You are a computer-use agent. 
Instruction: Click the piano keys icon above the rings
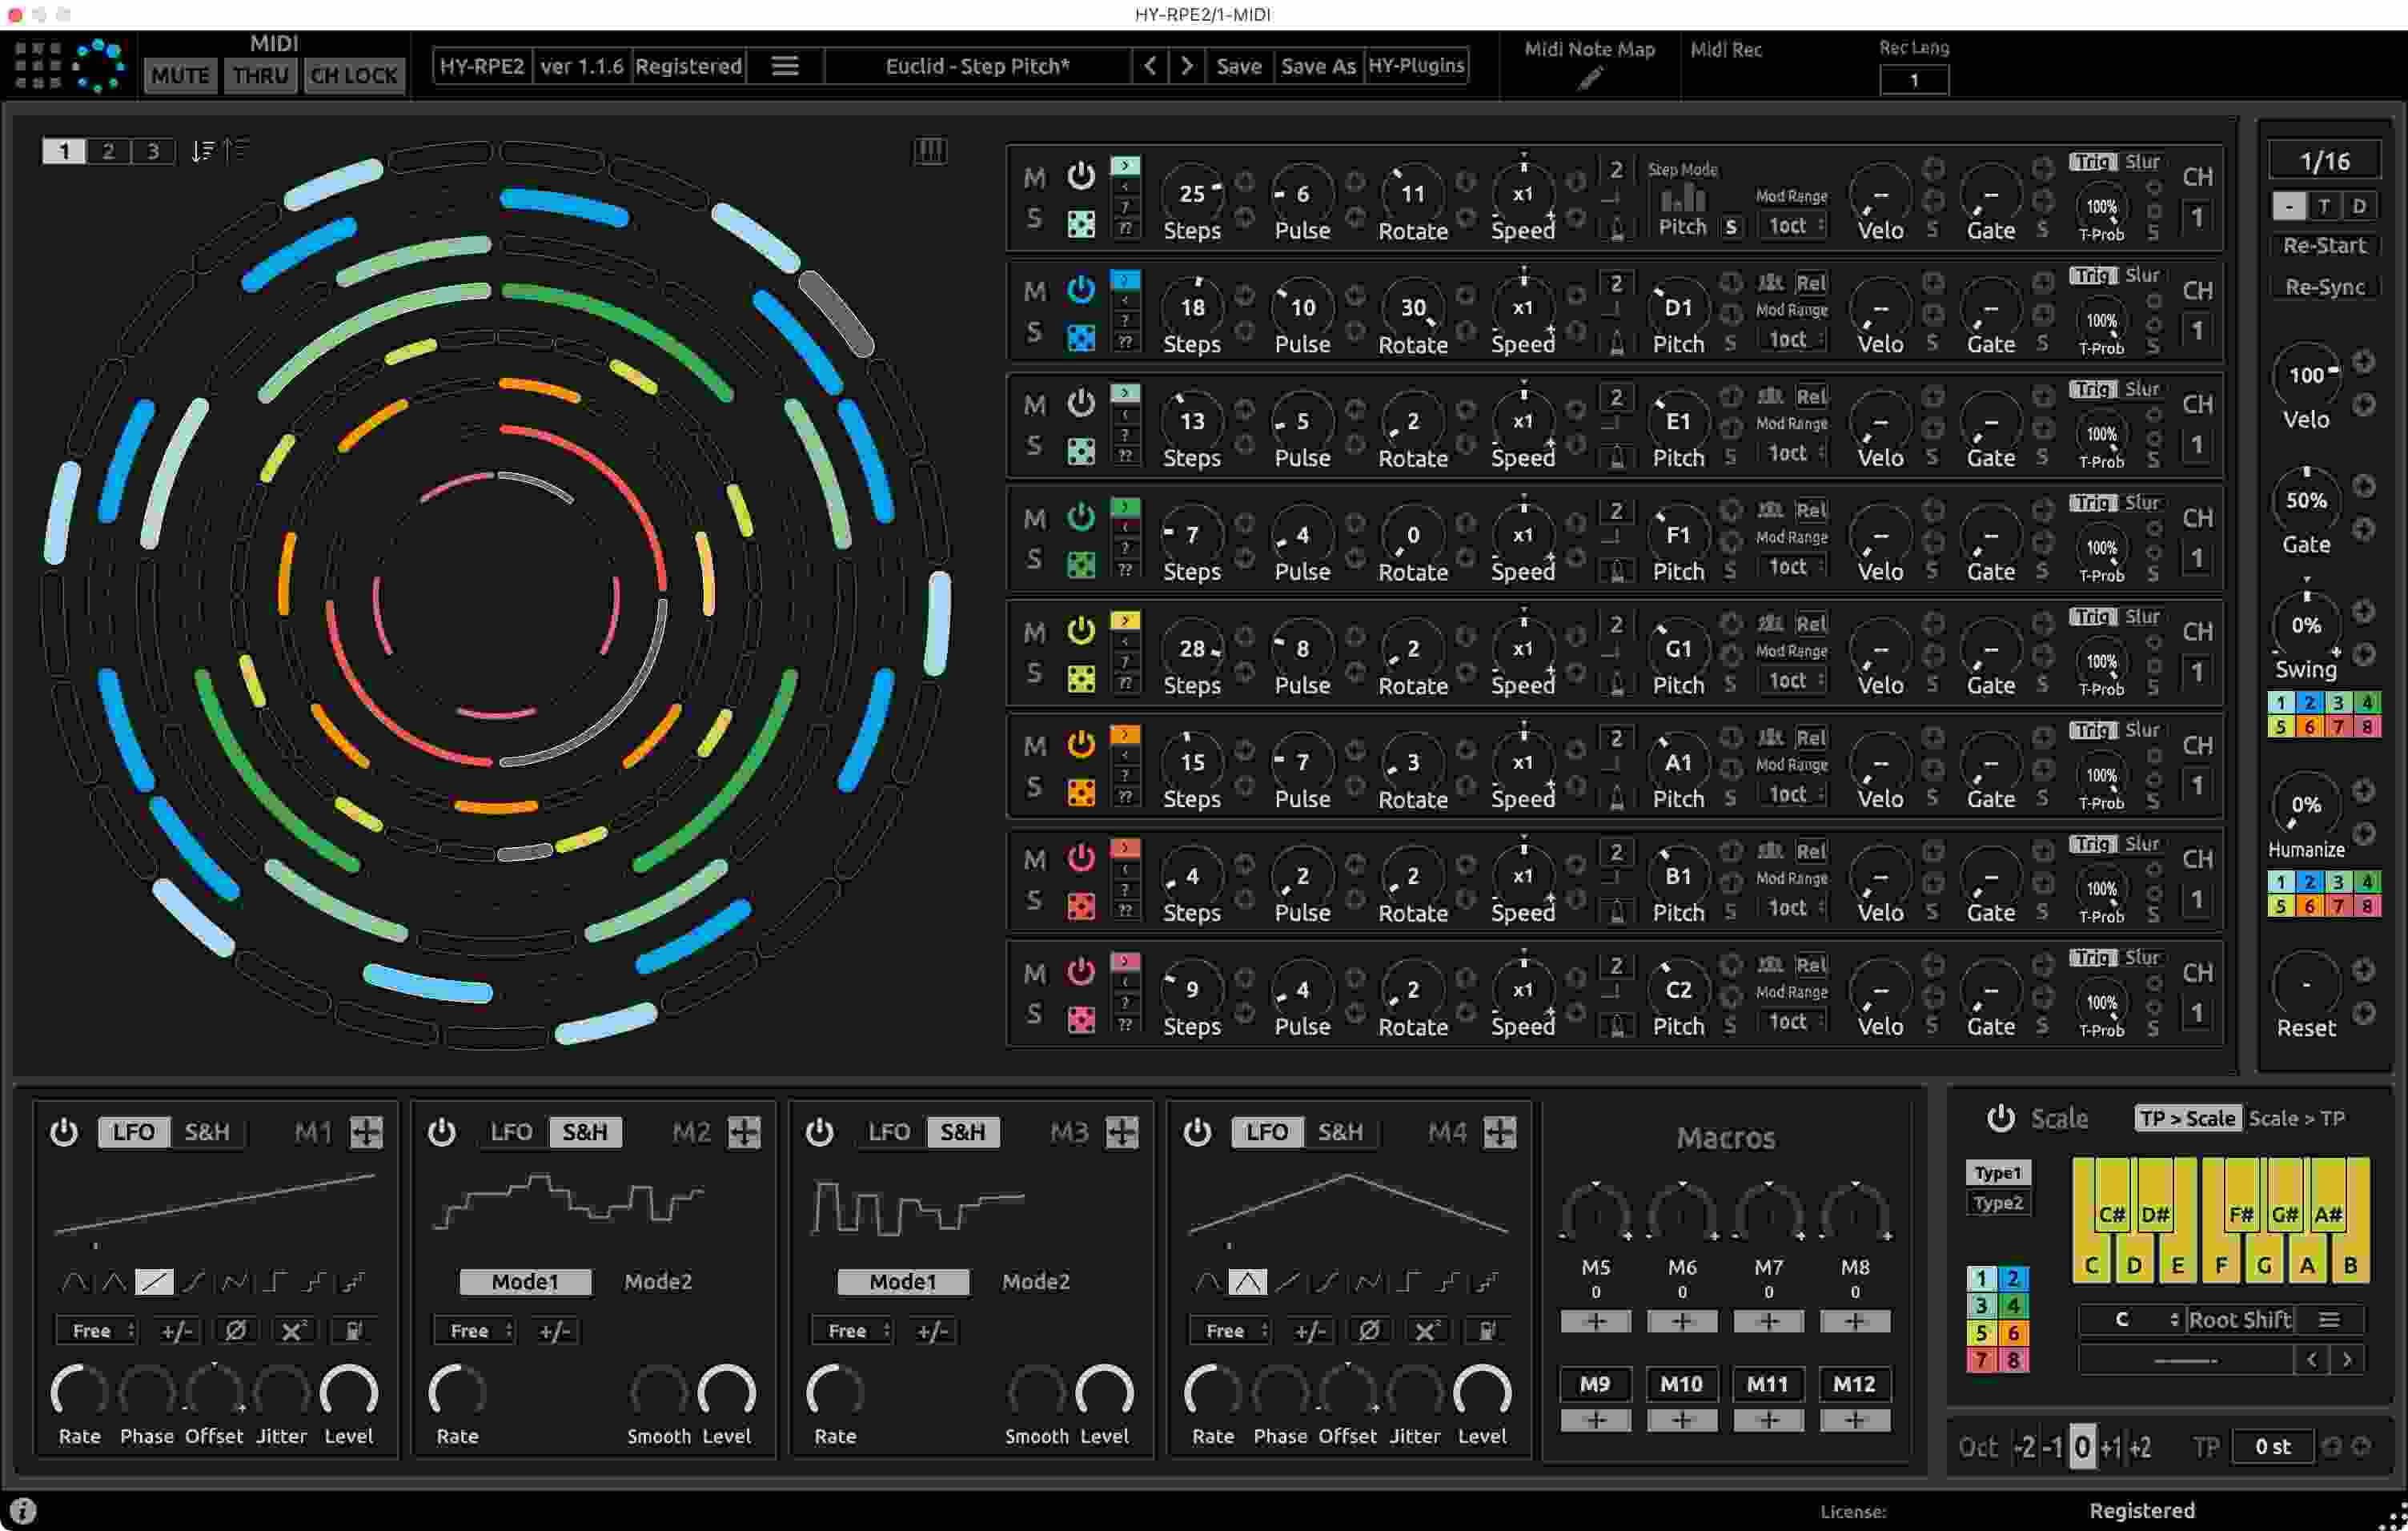pos(930,151)
